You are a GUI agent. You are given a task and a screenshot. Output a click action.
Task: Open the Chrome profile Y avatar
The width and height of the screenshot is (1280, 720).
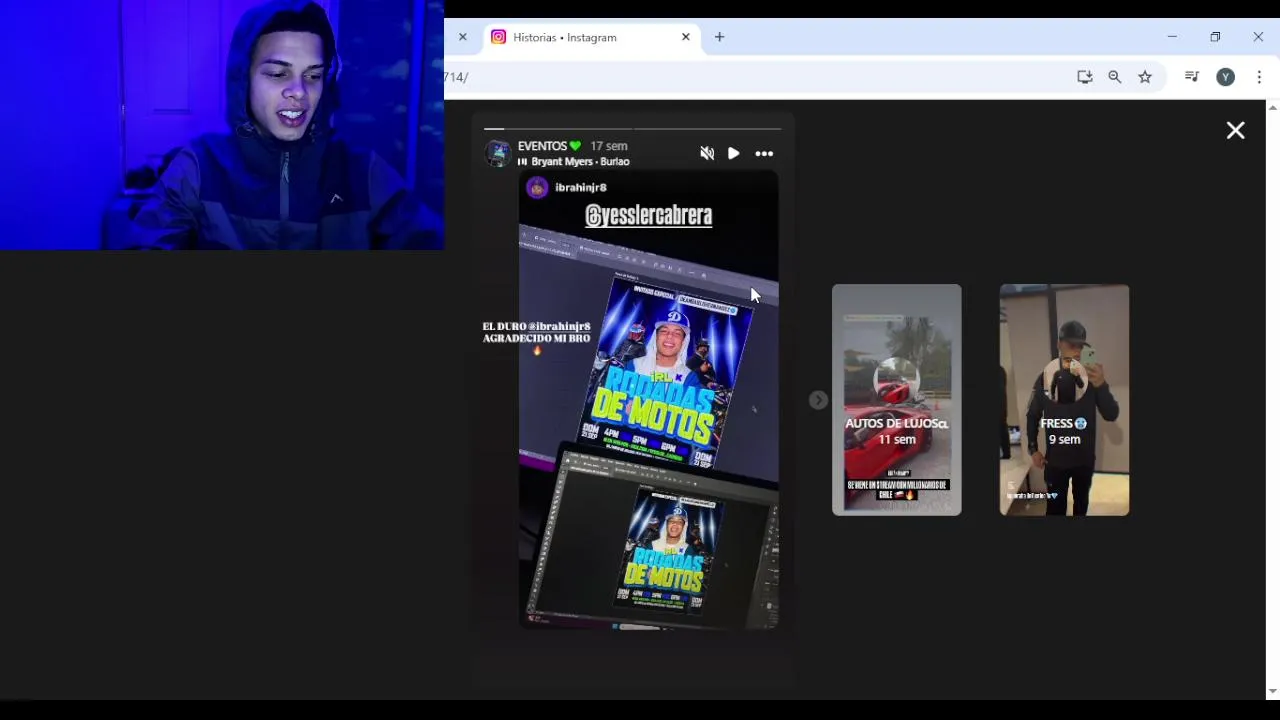(1226, 77)
